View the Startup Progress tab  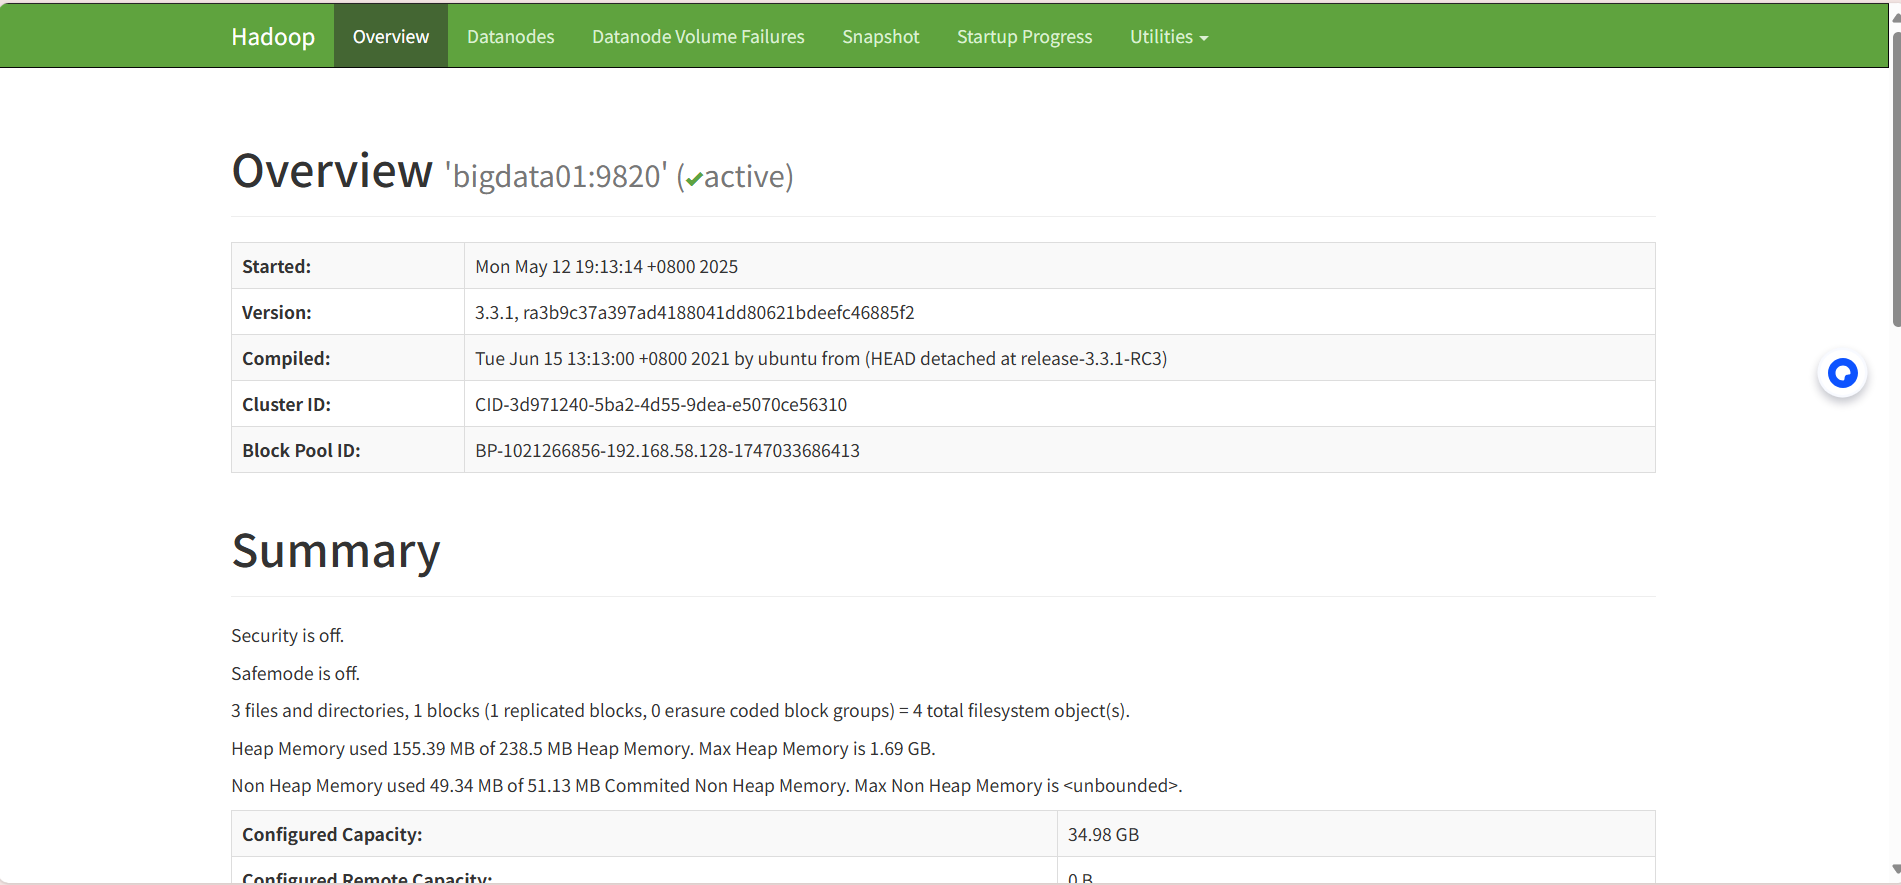pyautogui.click(x=1024, y=37)
